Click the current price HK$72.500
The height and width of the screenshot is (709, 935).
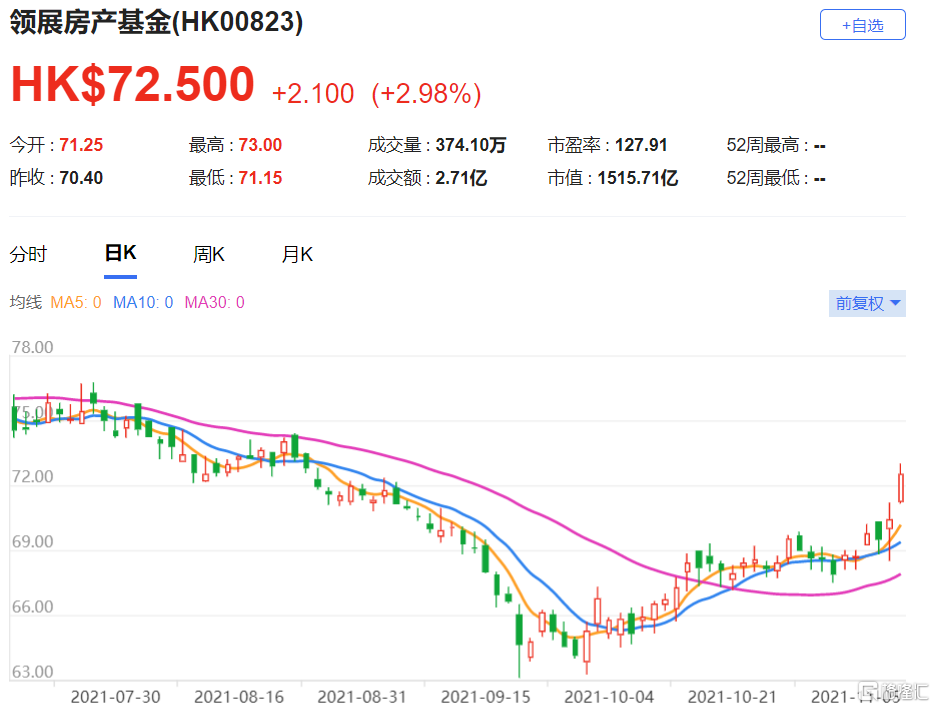coord(132,84)
